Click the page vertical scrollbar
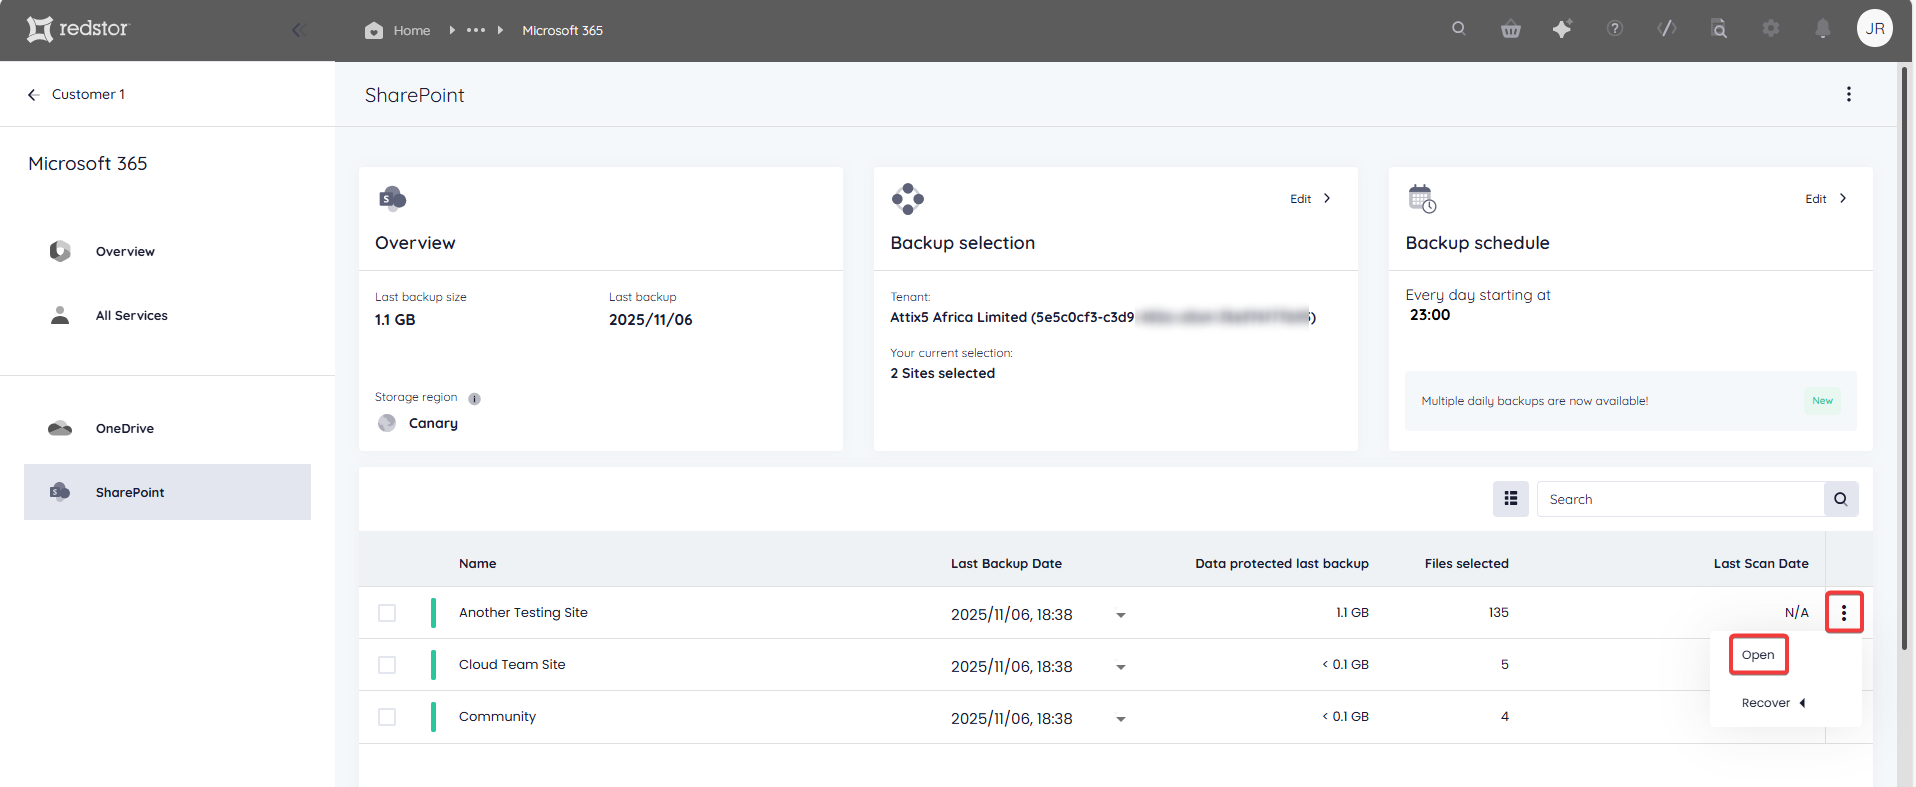 pyautogui.click(x=1905, y=357)
